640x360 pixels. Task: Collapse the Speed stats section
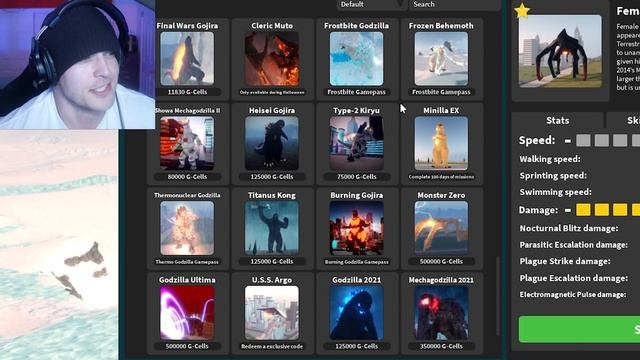567,141
